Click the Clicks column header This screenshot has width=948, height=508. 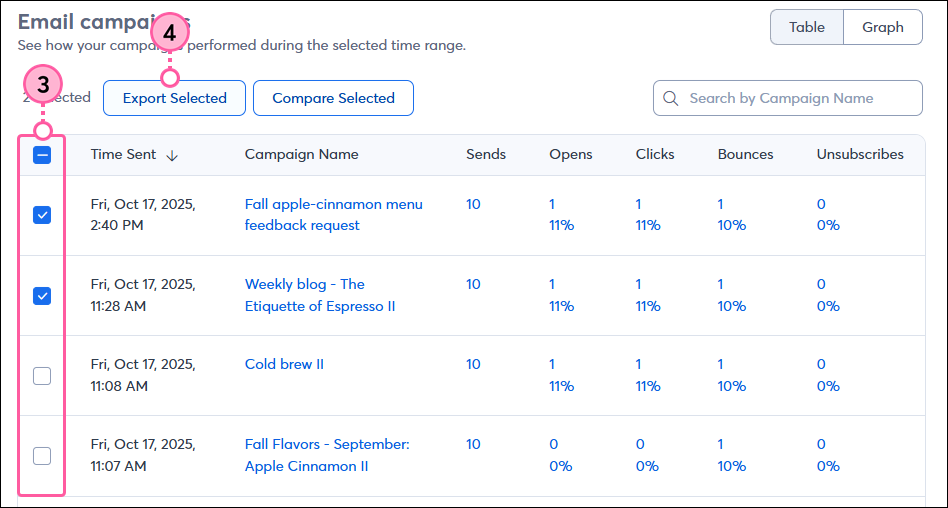tap(655, 154)
